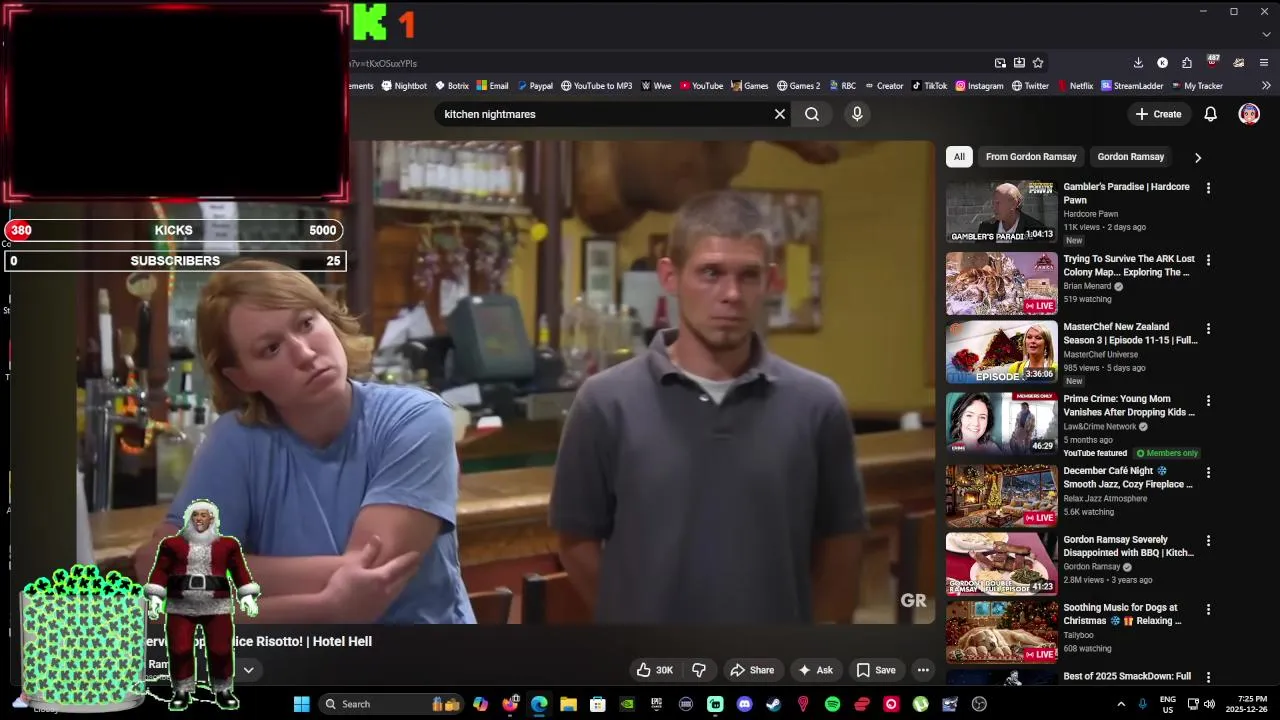The width and height of the screenshot is (1280, 720).
Task: Click the YouTube search magnifier button
Action: tap(812, 114)
